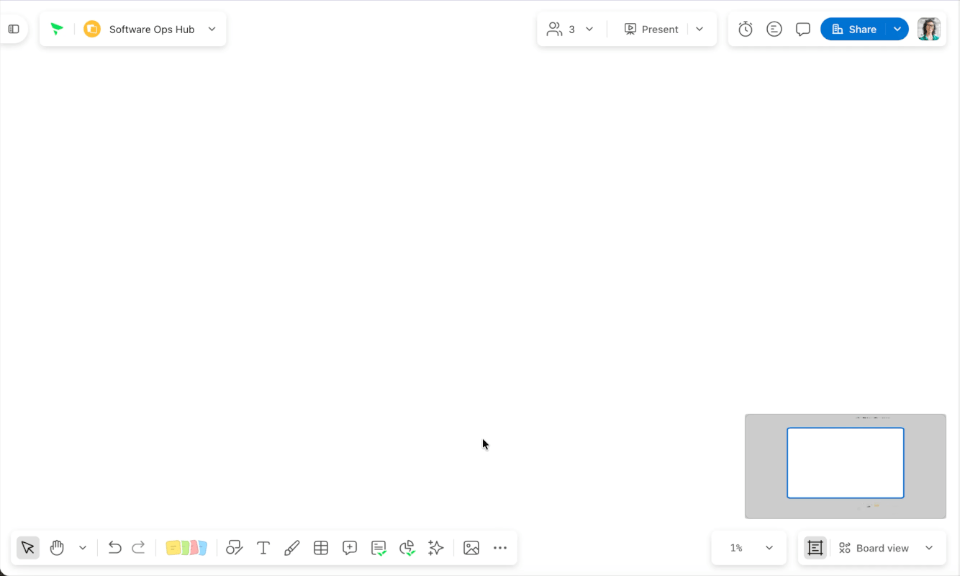Image resolution: width=960 pixels, height=576 pixels.
Task: Expand the zoom level dropdown
Action: click(x=770, y=548)
